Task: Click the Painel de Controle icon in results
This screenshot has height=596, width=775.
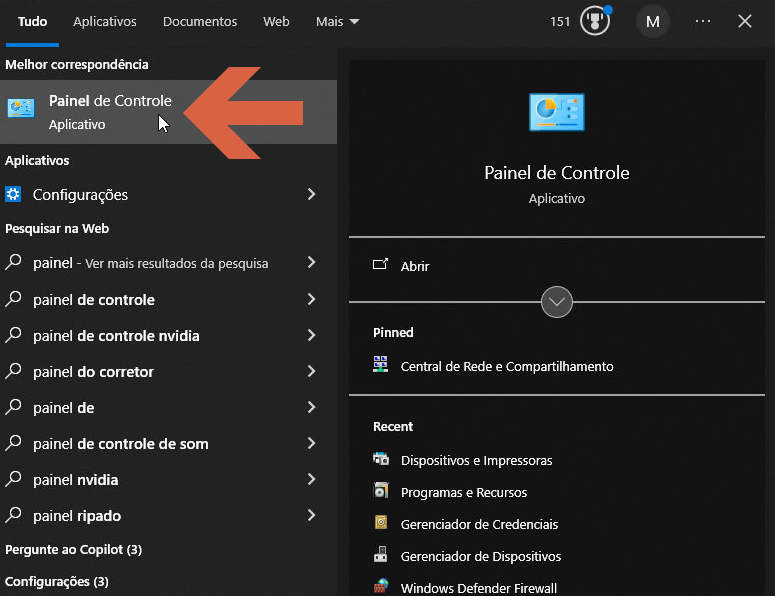Action: pos(21,107)
